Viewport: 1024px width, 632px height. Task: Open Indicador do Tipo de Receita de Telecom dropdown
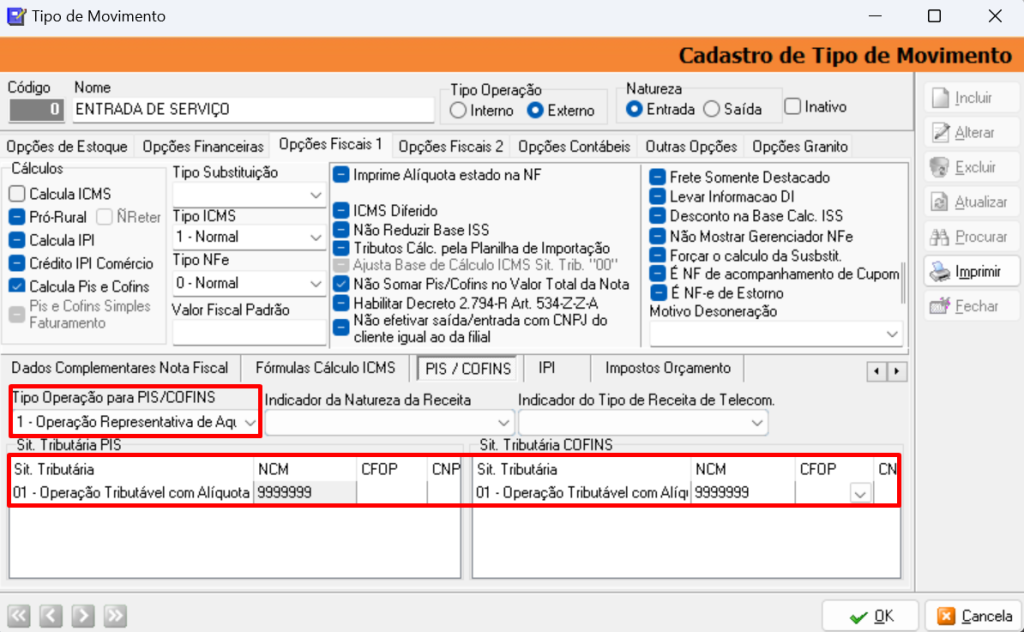point(757,423)
